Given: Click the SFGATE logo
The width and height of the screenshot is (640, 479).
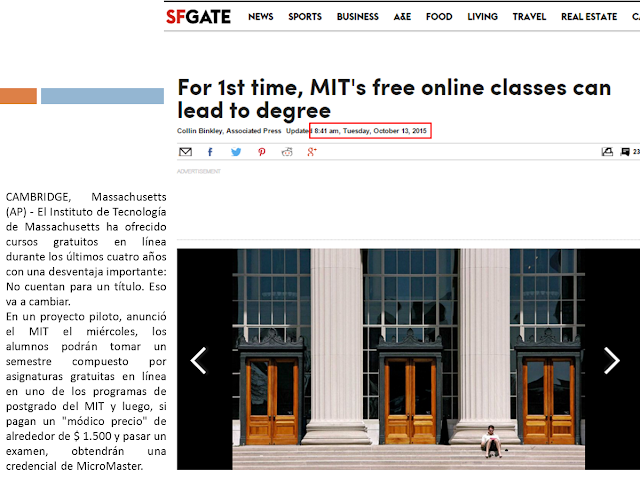Looking at the screenshot, I should click(x=198, y=17).
